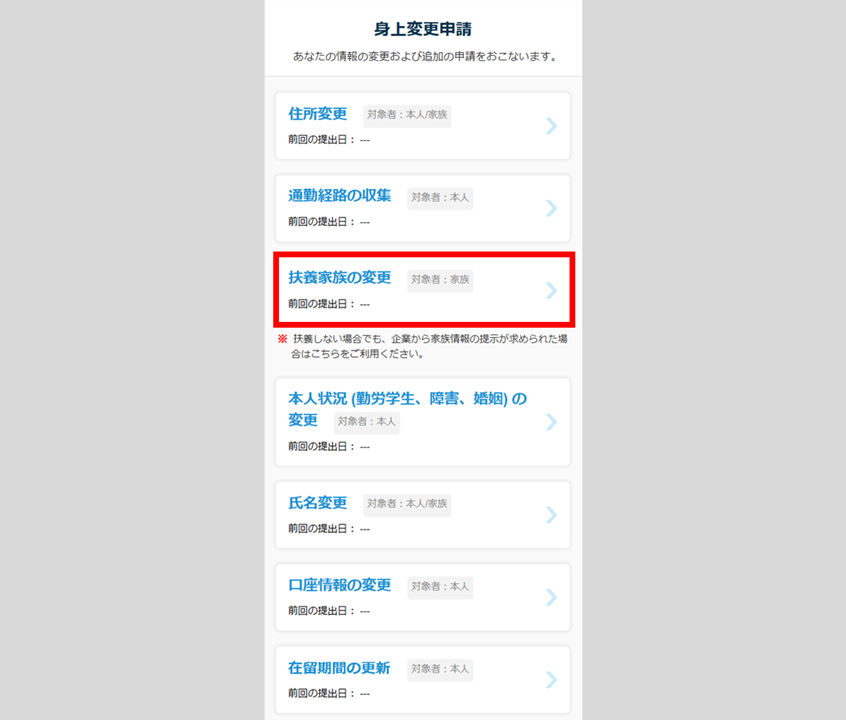Click the chevron arrow on 在留期間の更新 card

point(551,680)
